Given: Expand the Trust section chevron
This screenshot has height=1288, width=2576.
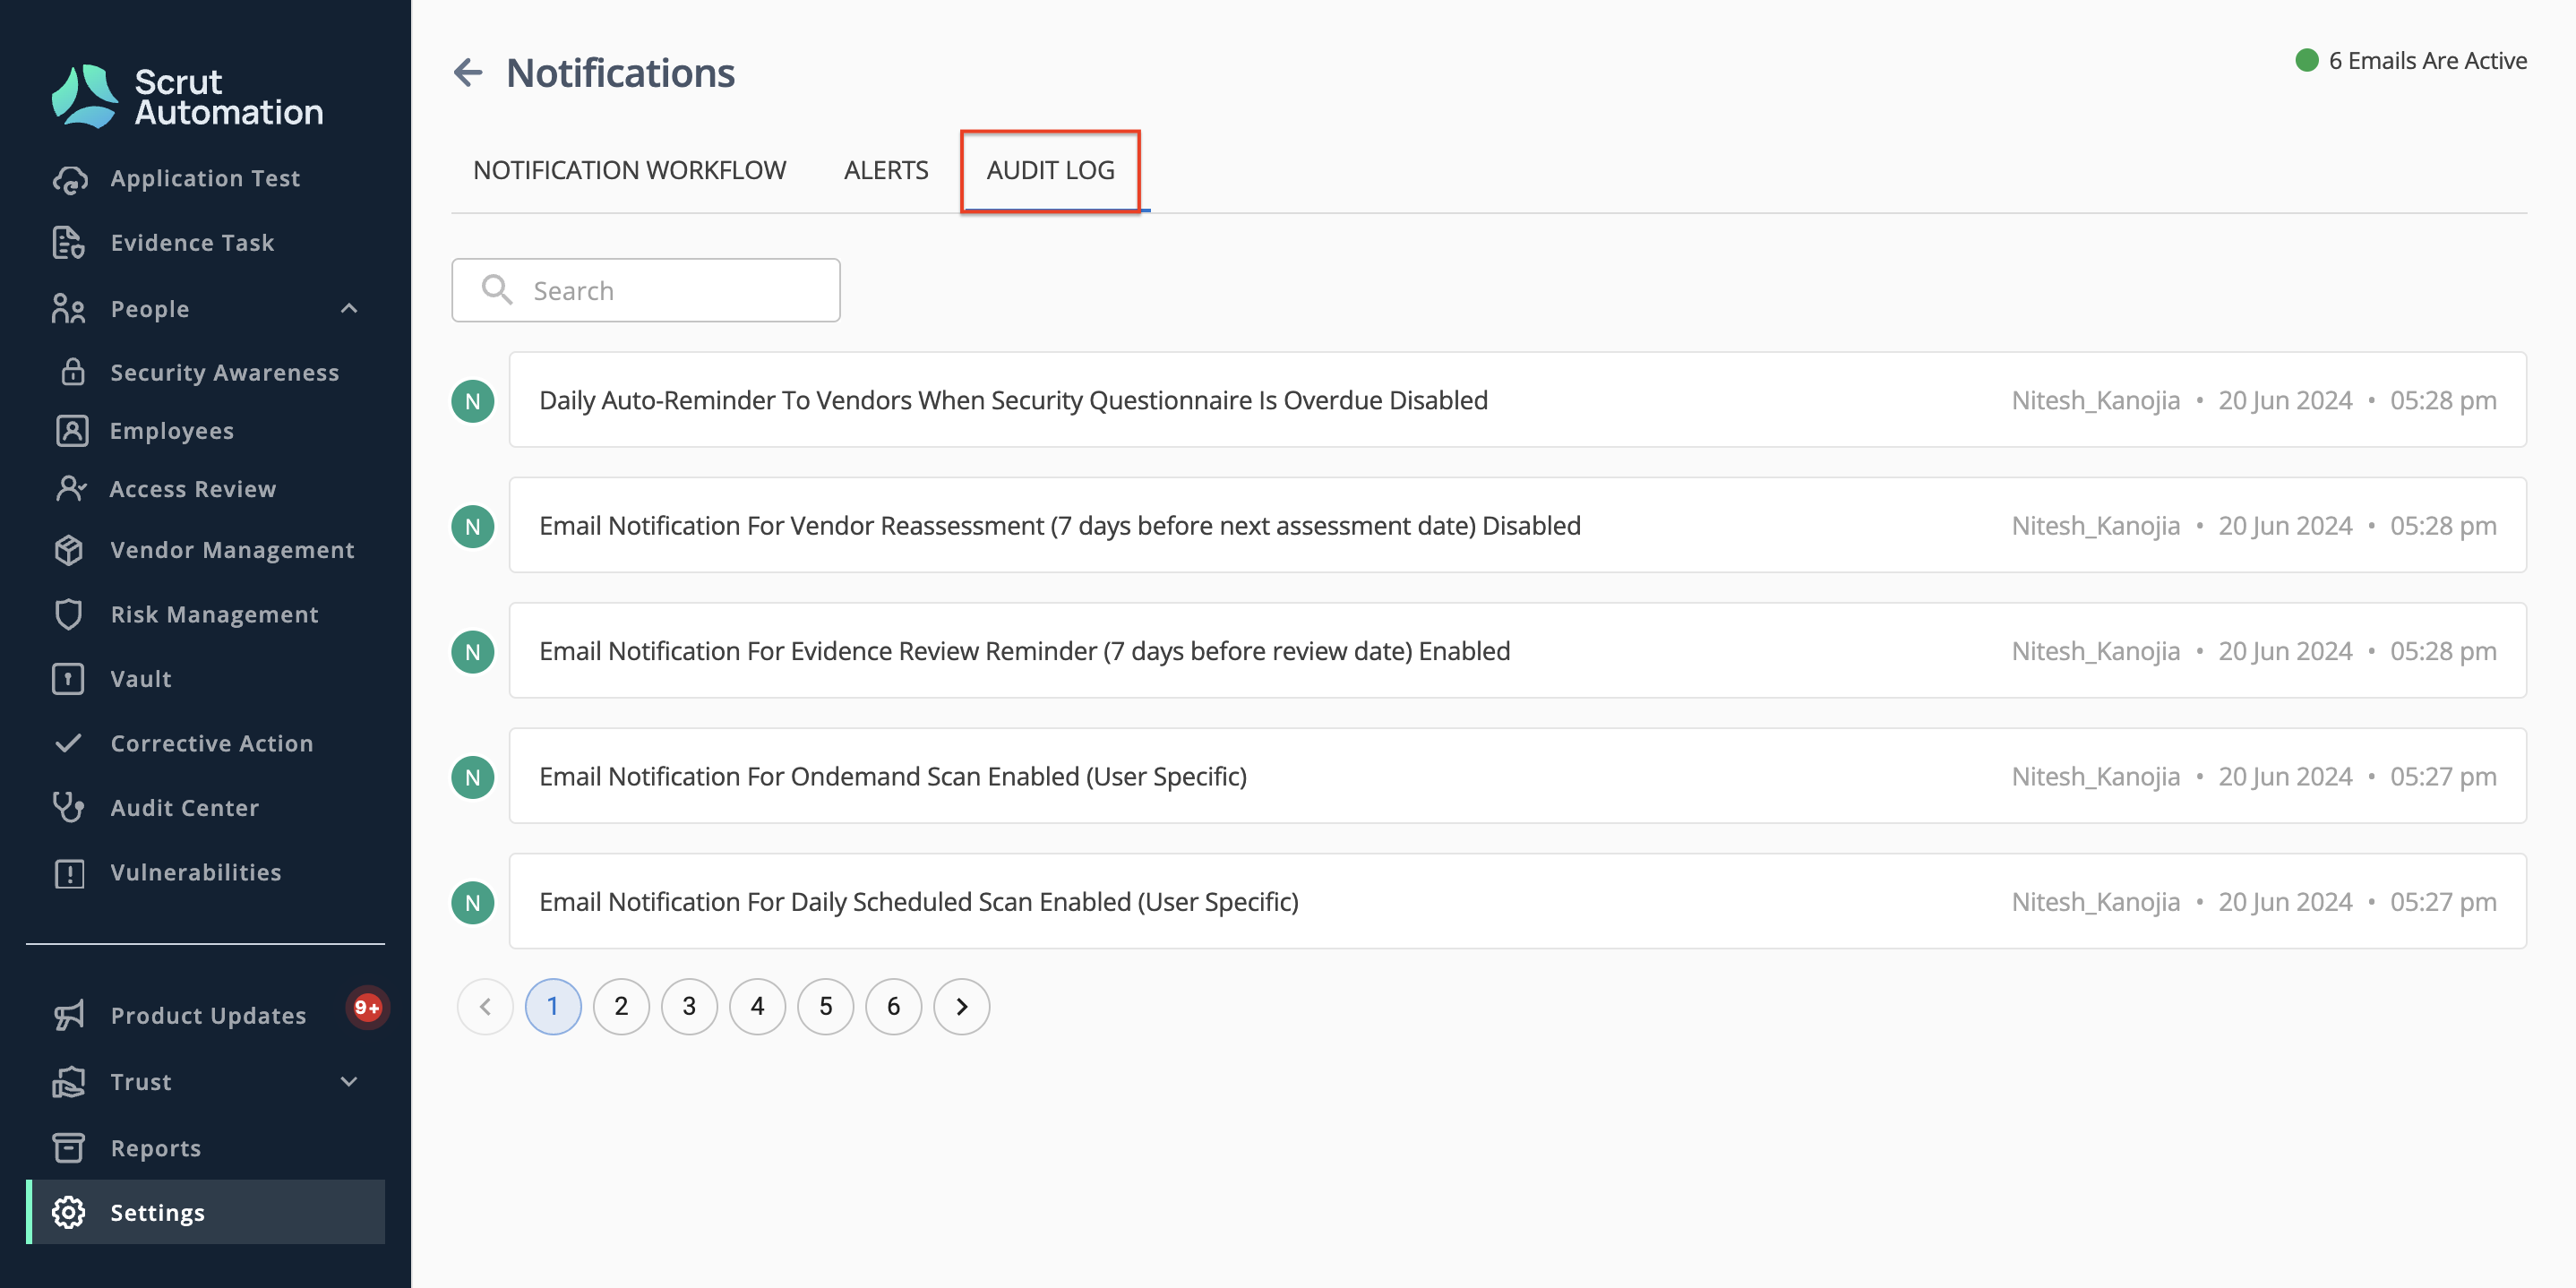Looking at the screenshot, I should (x=349, y=1082).
